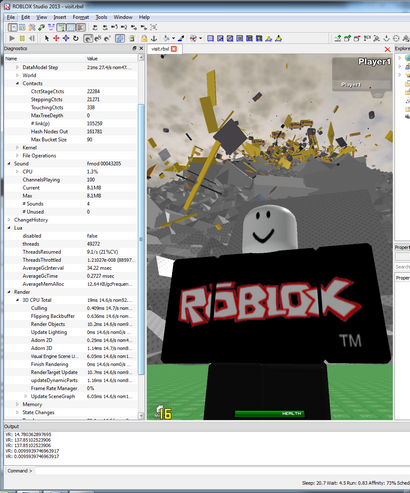Expand the Memory row
Viewport: 410px width, 493px height.
17,404
